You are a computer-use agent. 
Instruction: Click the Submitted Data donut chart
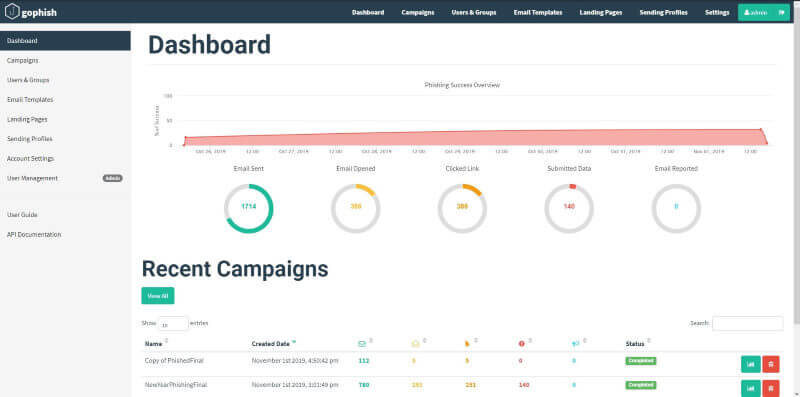pyautogui.click(x=569, y=208)
